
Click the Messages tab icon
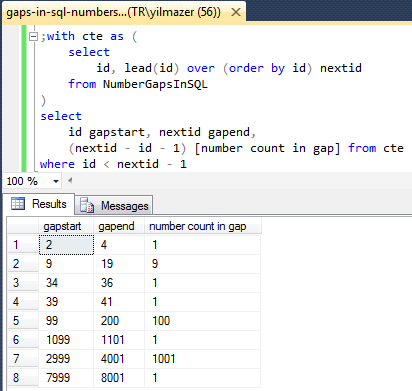tap(87, 205)
